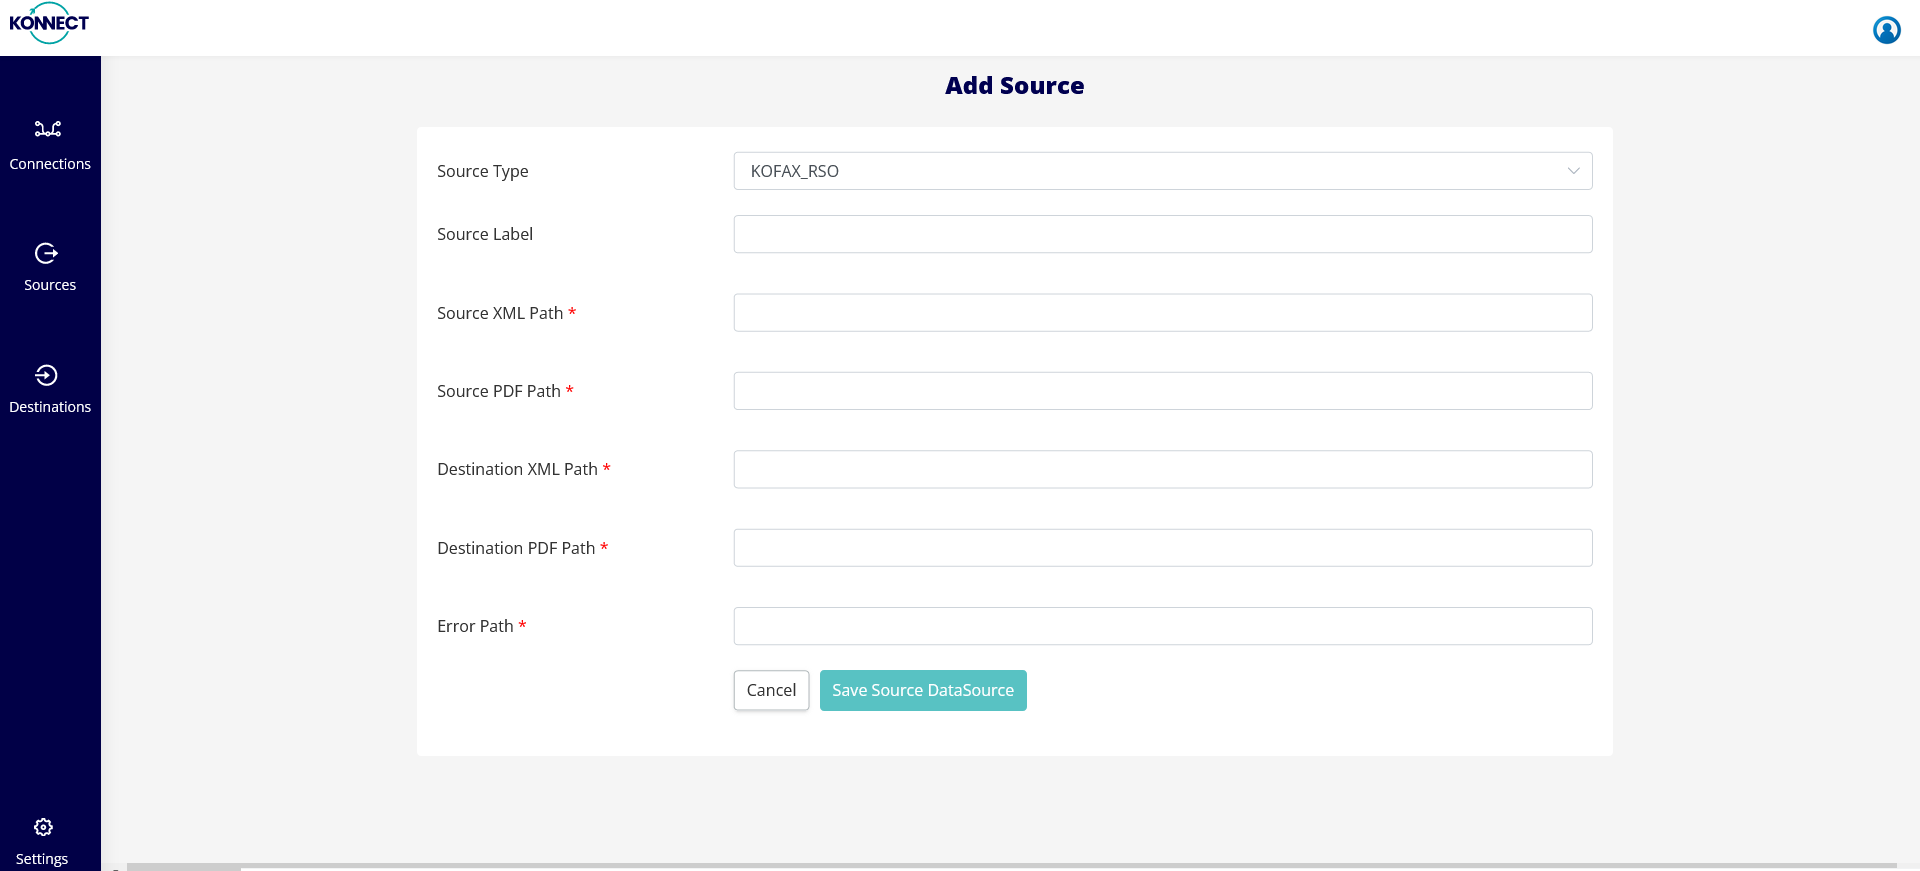Open the KOFAX_RSO source type selector
This screenshot has height=871, width=1920.
[1150, 171]
